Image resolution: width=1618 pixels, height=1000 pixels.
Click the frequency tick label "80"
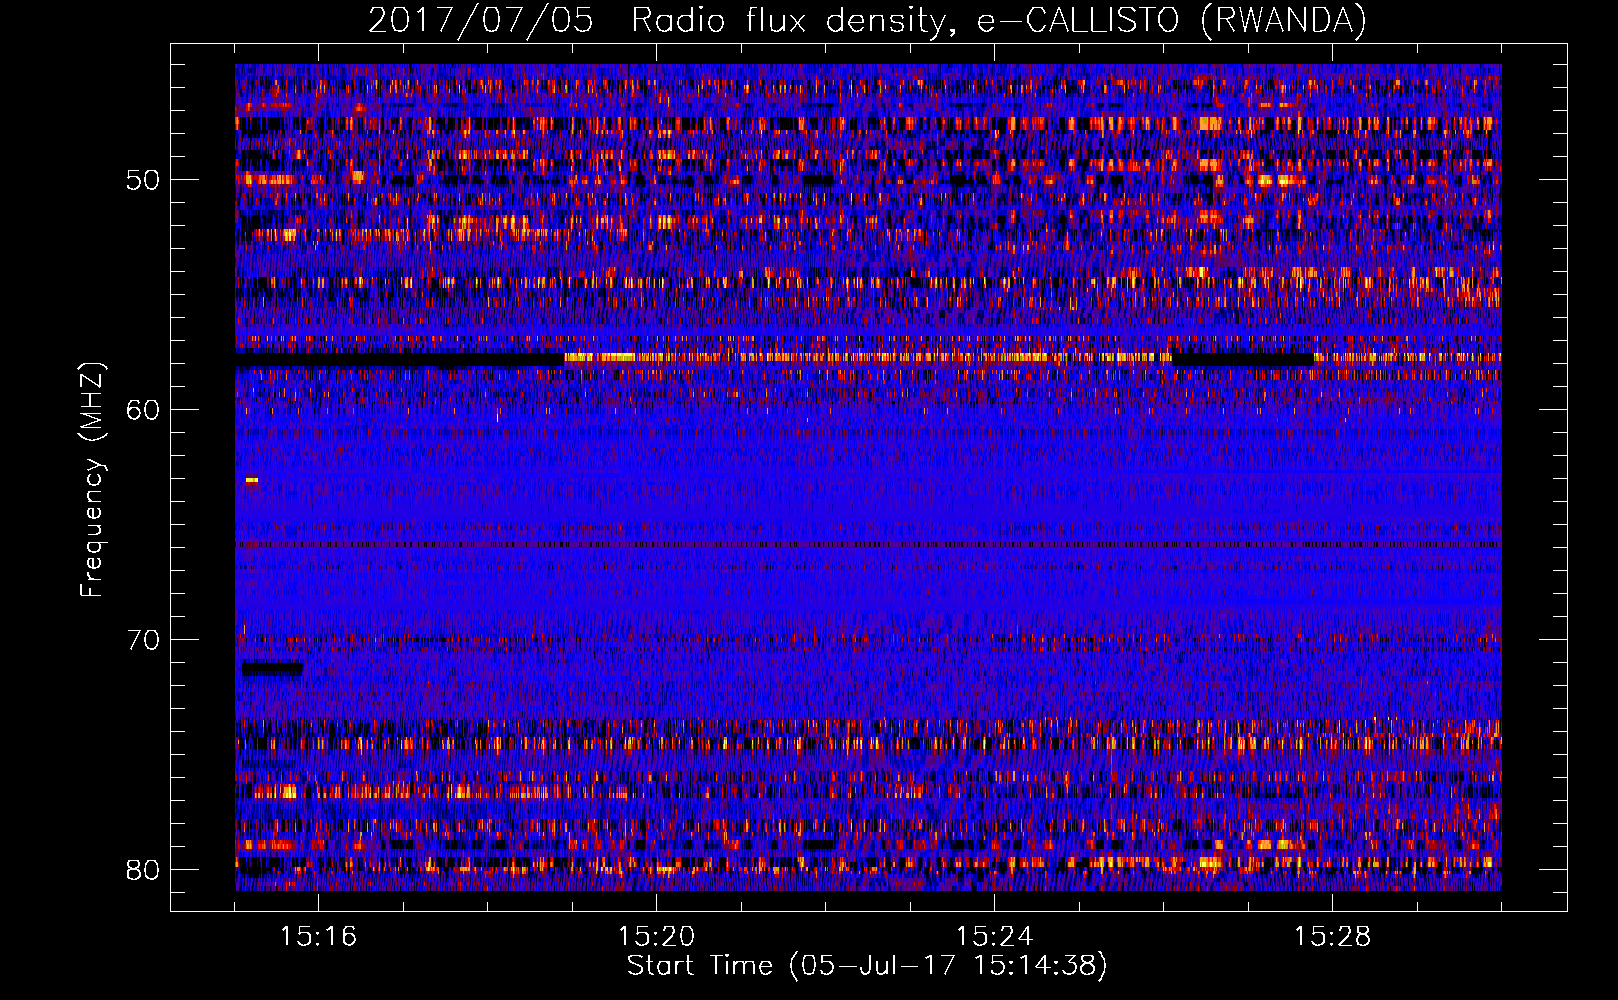point(143,870)
